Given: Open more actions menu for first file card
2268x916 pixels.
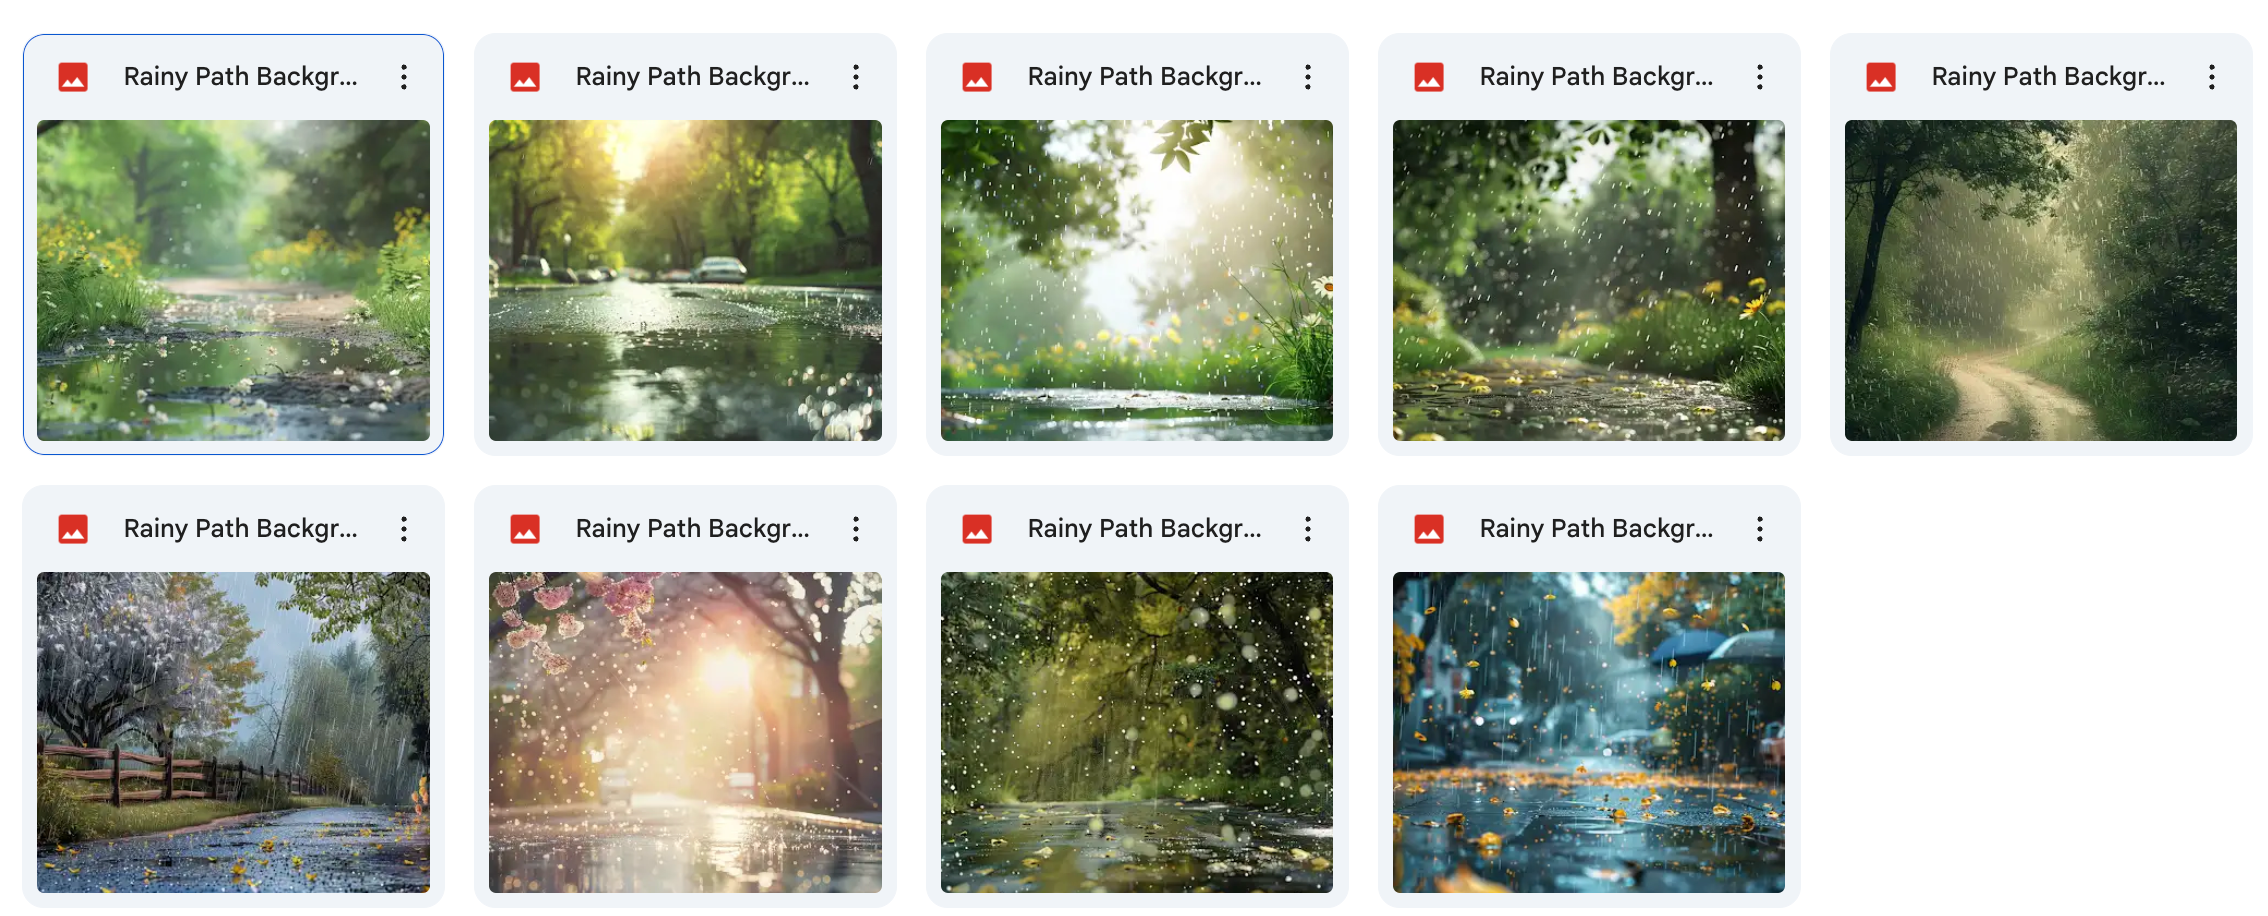Looking at the screenshot, I should [x=404, y=77].
